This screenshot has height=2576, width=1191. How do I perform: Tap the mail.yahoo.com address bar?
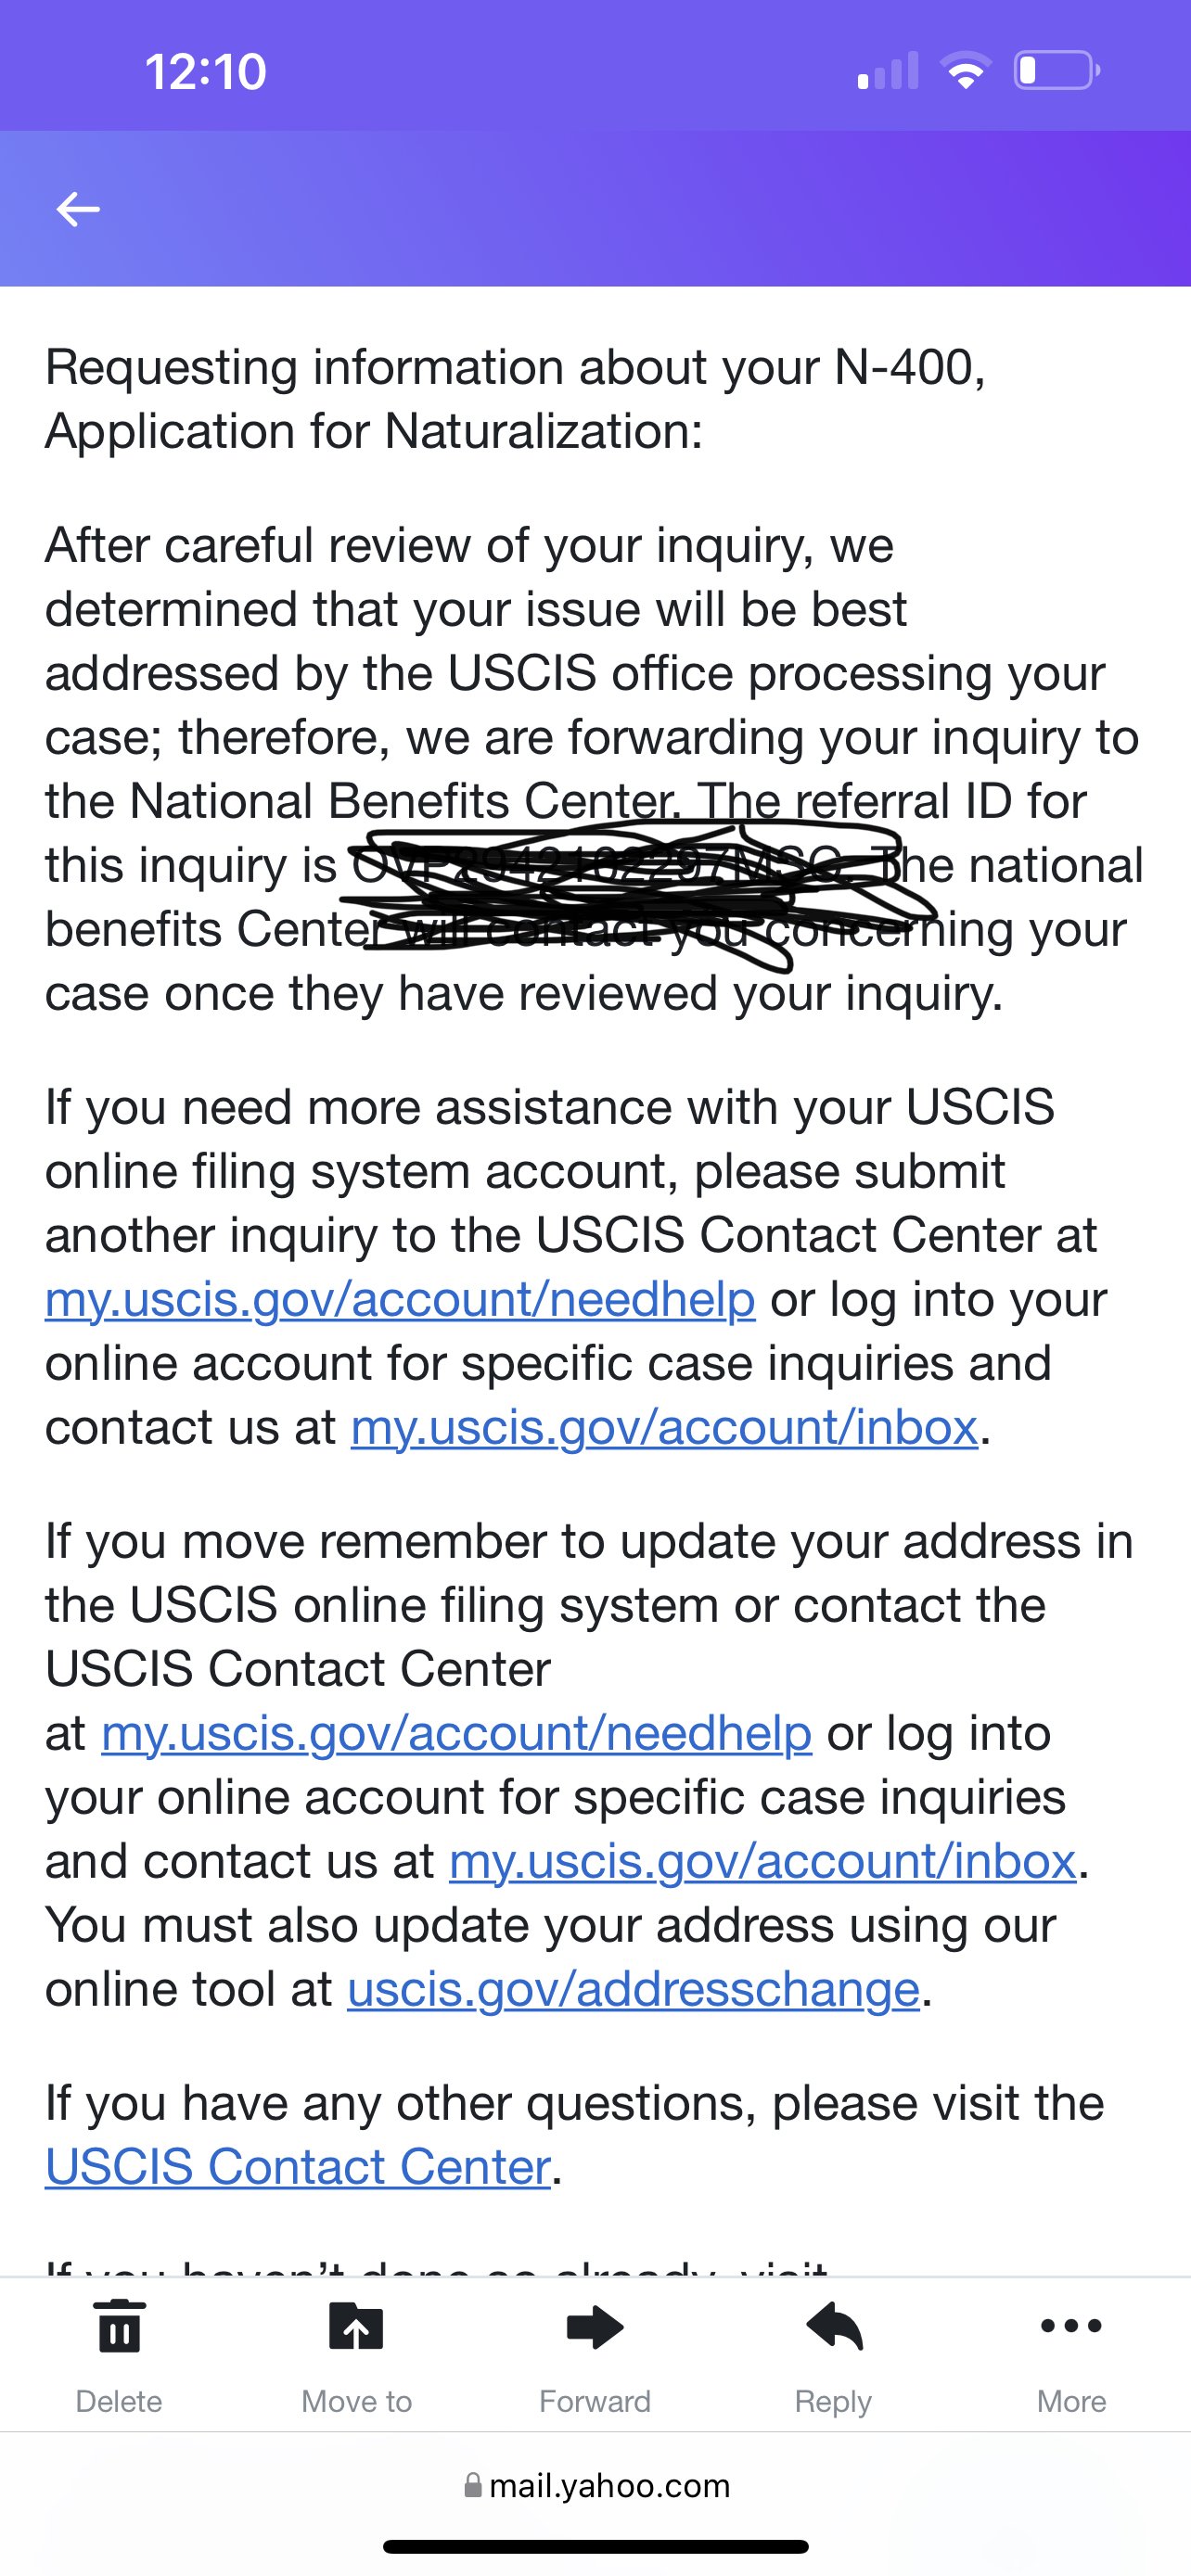596,2485
